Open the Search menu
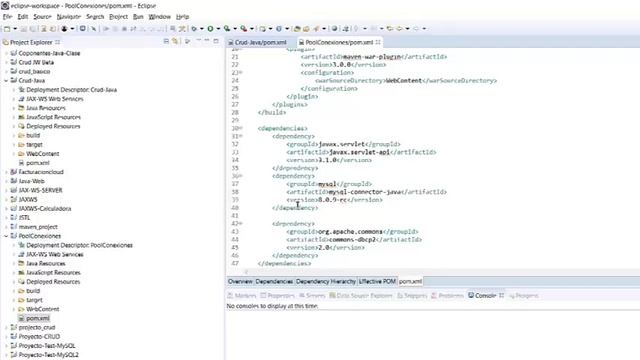Image resolution: width=640 pixels, height=360 pixels. (95, 17)
